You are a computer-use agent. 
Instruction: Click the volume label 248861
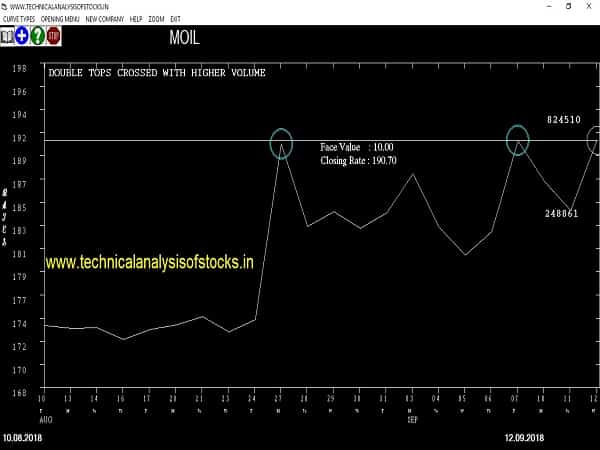tap(562, 213)
